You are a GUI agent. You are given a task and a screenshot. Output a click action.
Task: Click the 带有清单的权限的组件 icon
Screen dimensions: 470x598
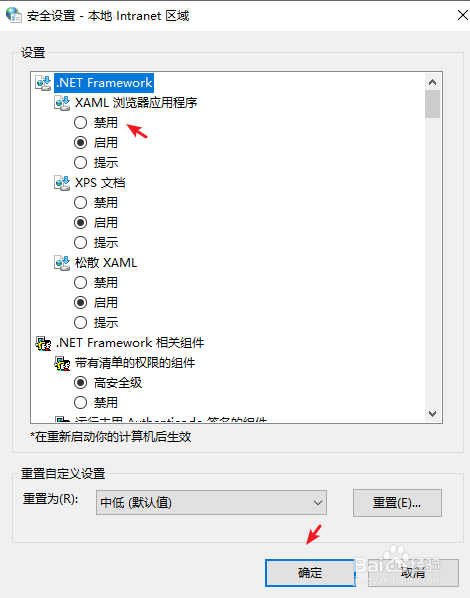coord(62,363)
